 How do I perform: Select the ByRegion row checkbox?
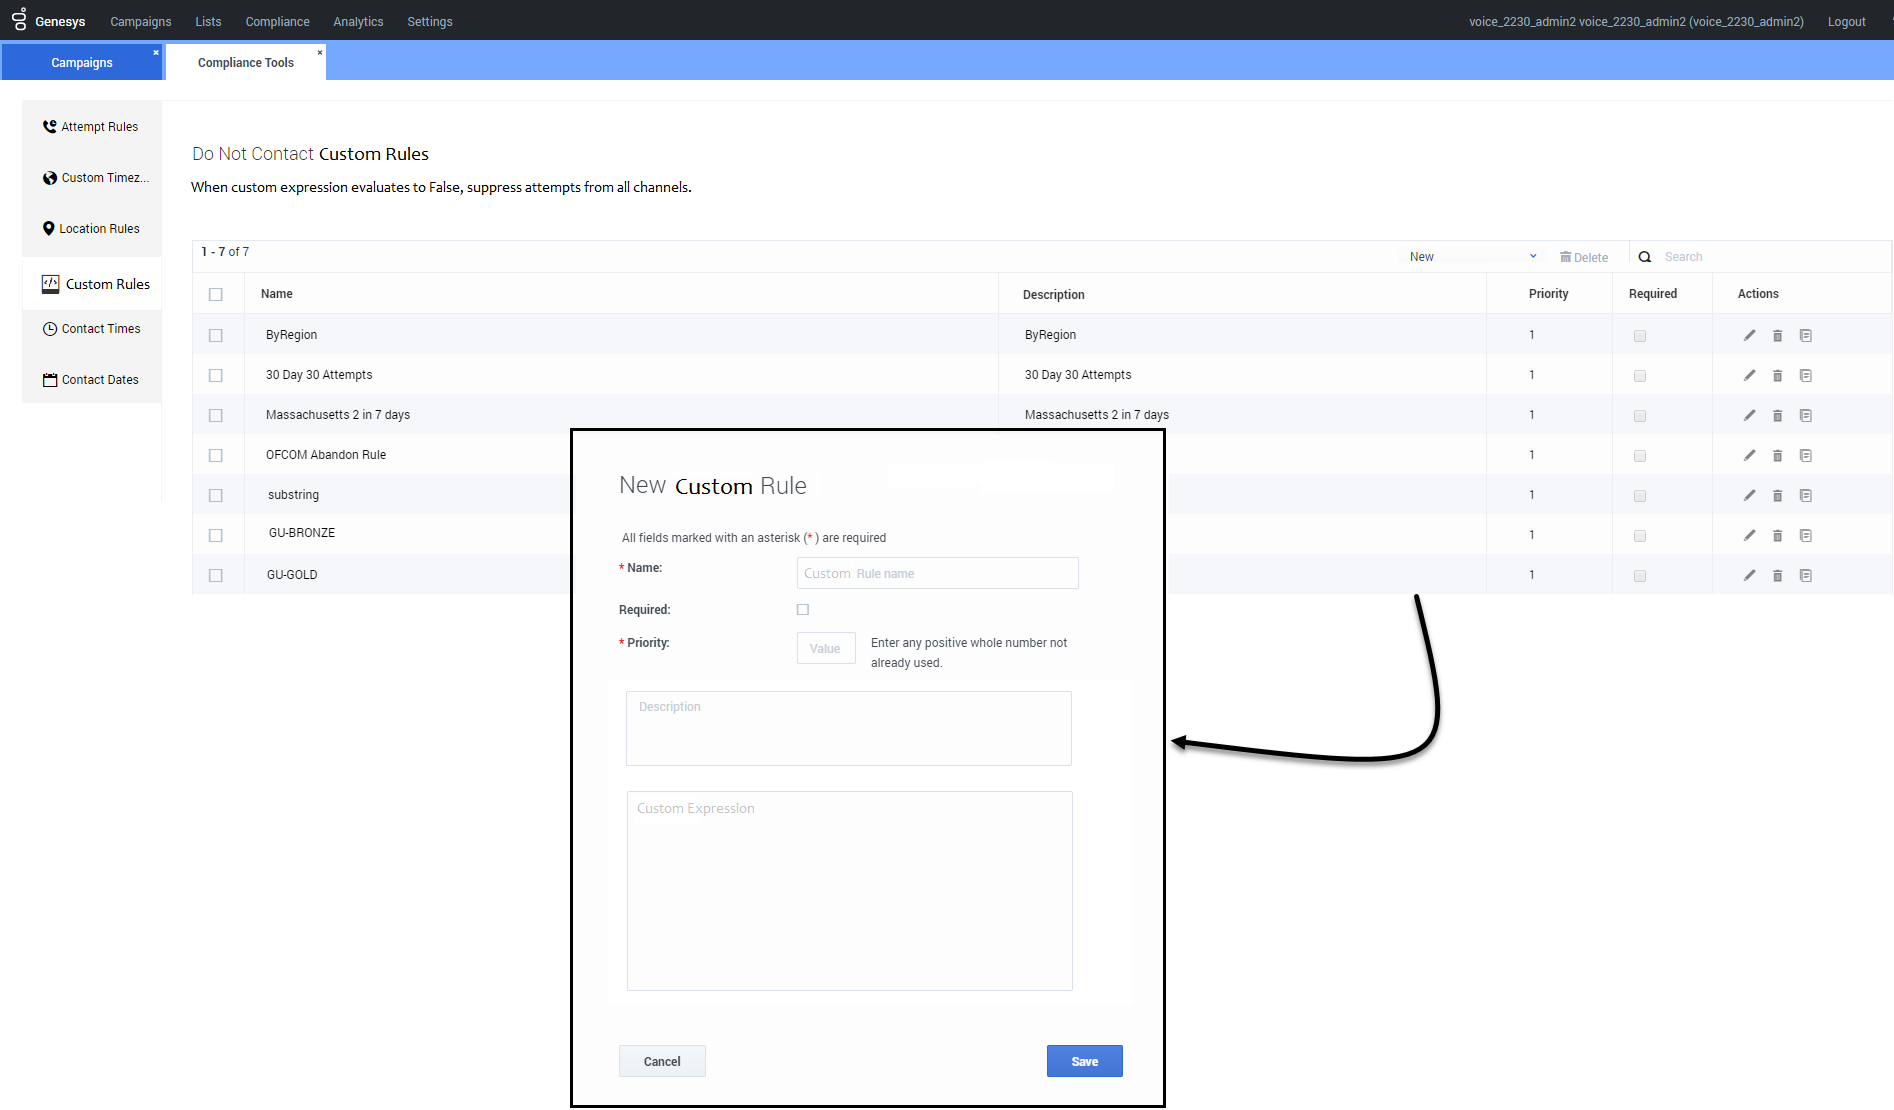(216, 336)
